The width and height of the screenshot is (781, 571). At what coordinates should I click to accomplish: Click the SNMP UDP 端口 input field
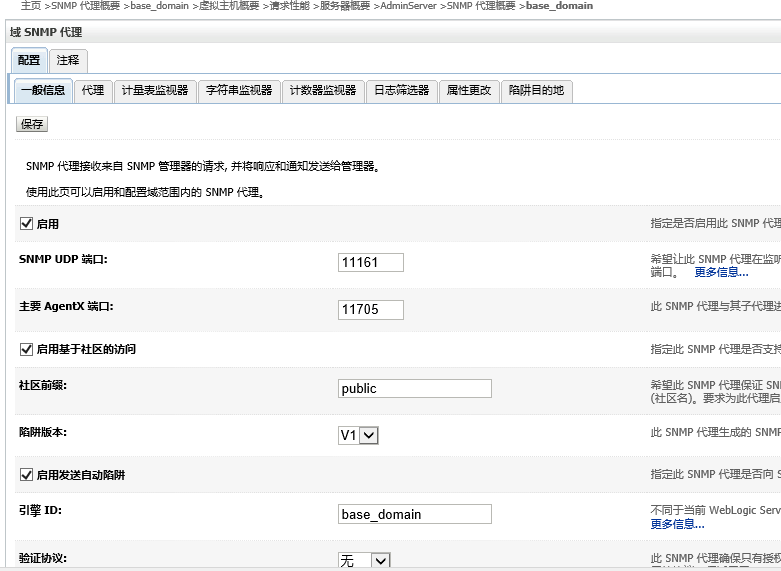tap(371, 263)
